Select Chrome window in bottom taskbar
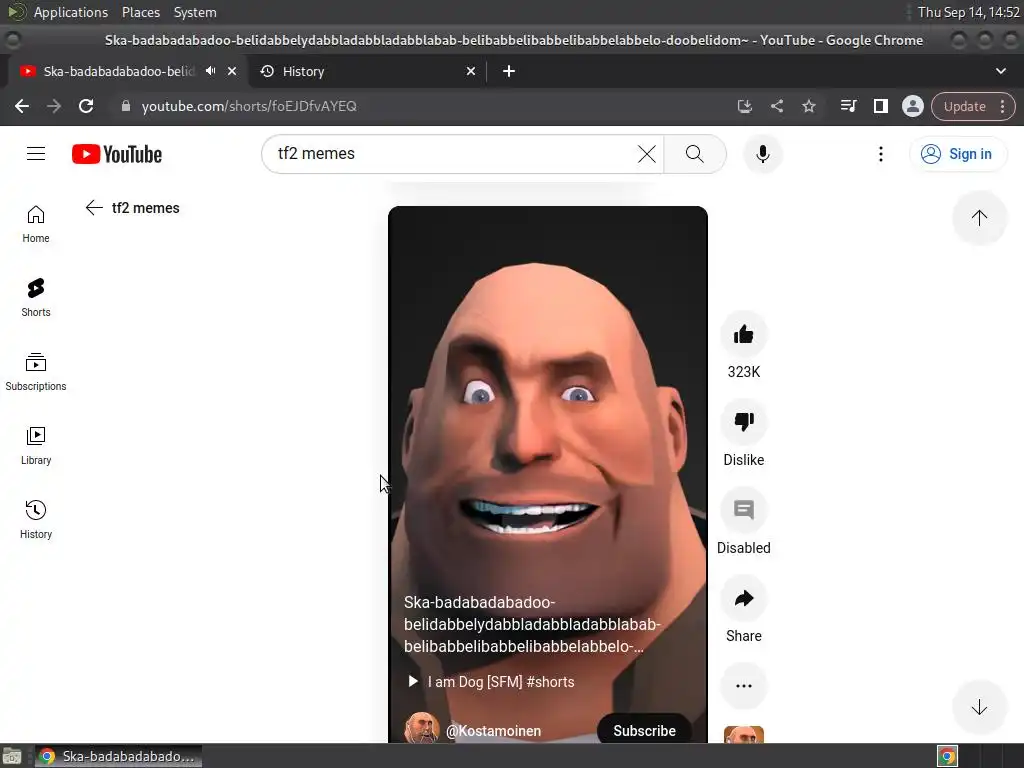Screen dimensions: 1024x768 tap(118, 756)
